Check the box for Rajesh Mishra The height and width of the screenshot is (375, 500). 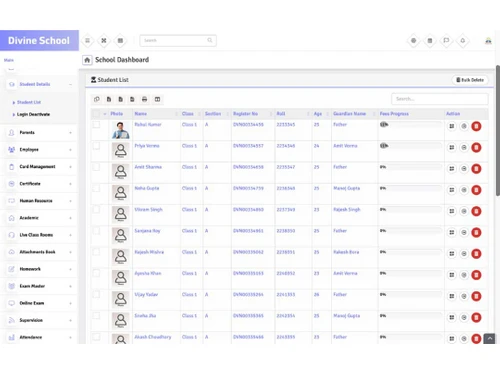click(96, 252)
